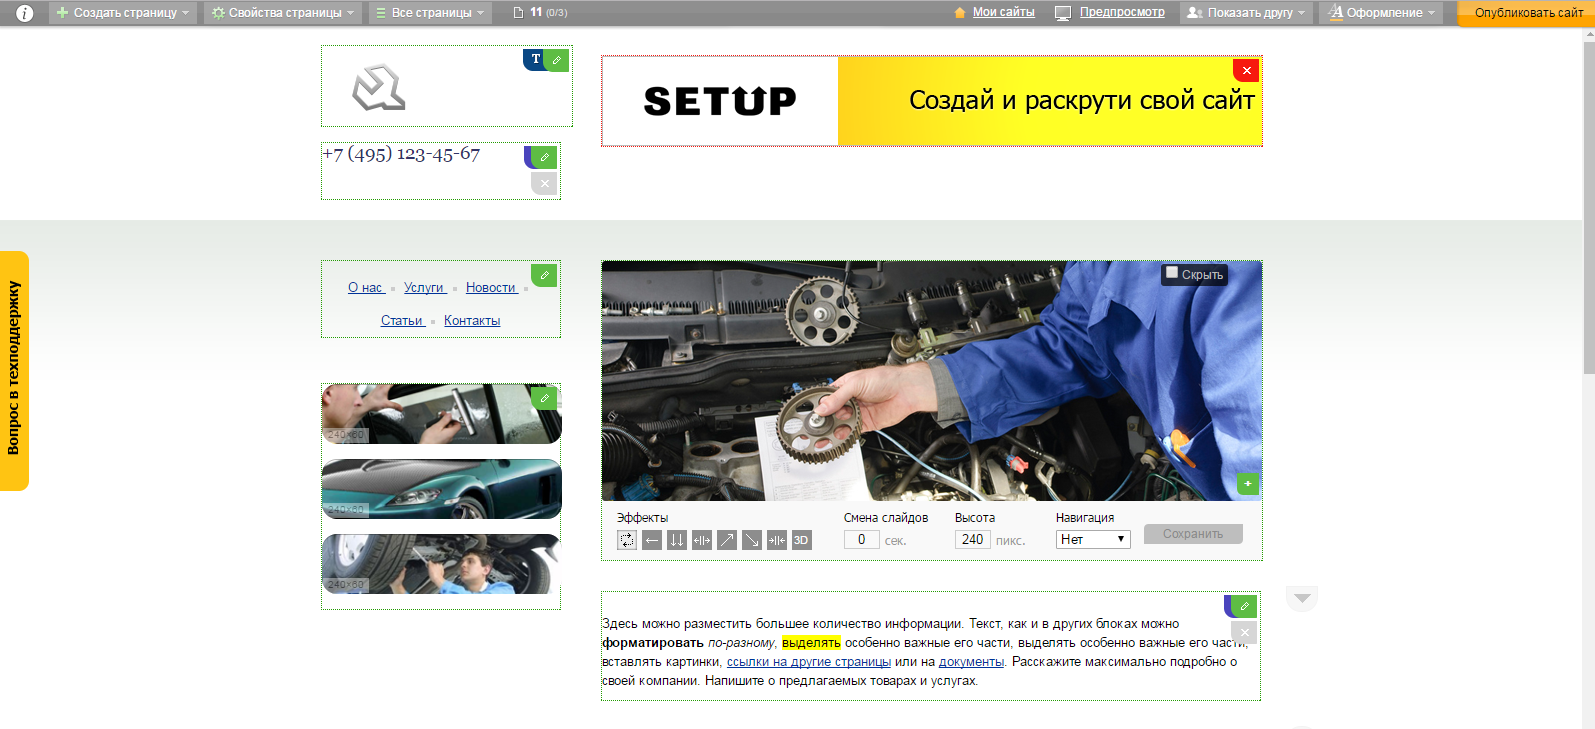Image resolution: width=1595 pixels, height=729 pixels.
Task: Select the double down arrows effect
Action: click(x=677, y=540)
